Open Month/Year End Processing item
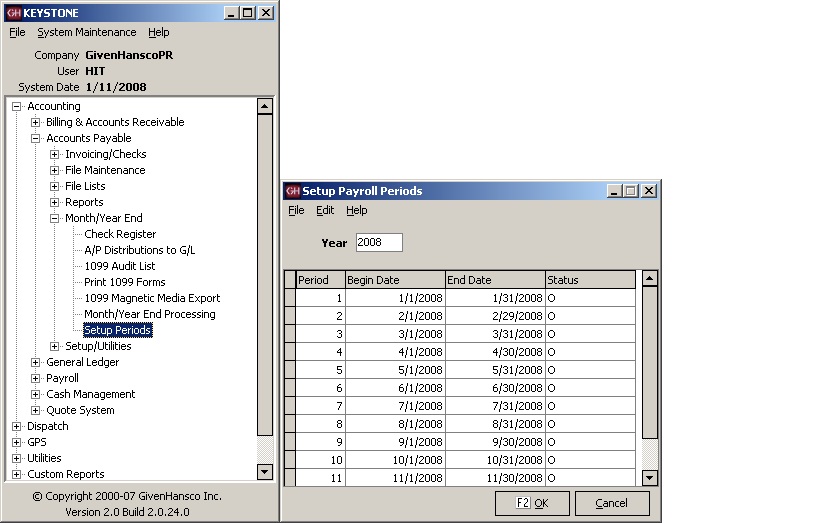This screenshot has width=816, height=523. pyautogui.click(x=149, y=314)
